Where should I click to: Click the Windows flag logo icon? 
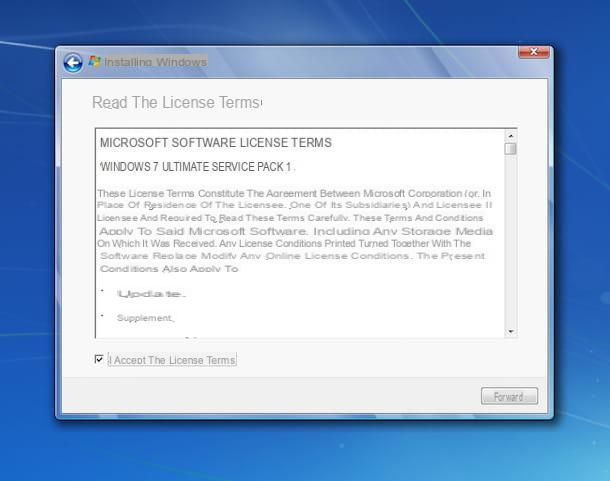[x=95, y=62]
